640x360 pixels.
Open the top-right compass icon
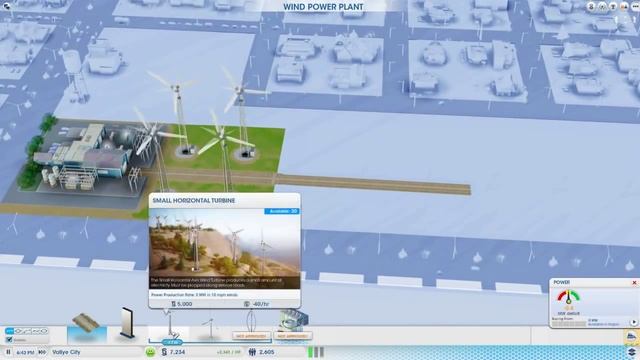point(602,7)
